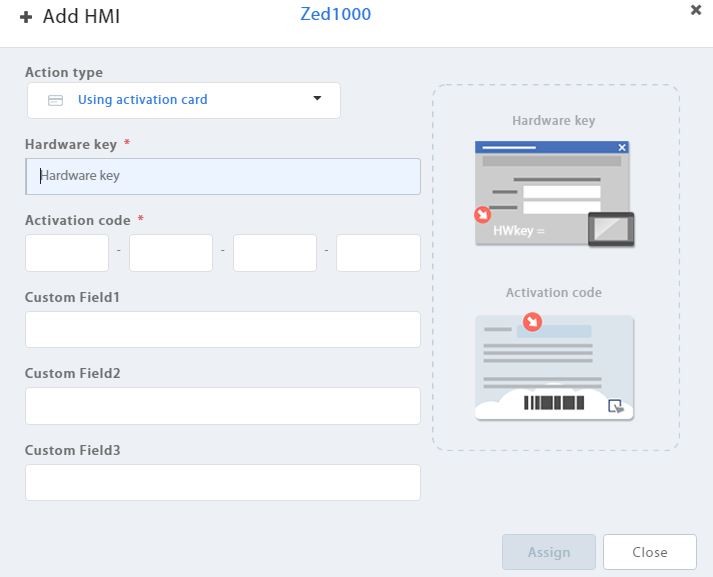Select the second Activation code box

tap(171, 253)
